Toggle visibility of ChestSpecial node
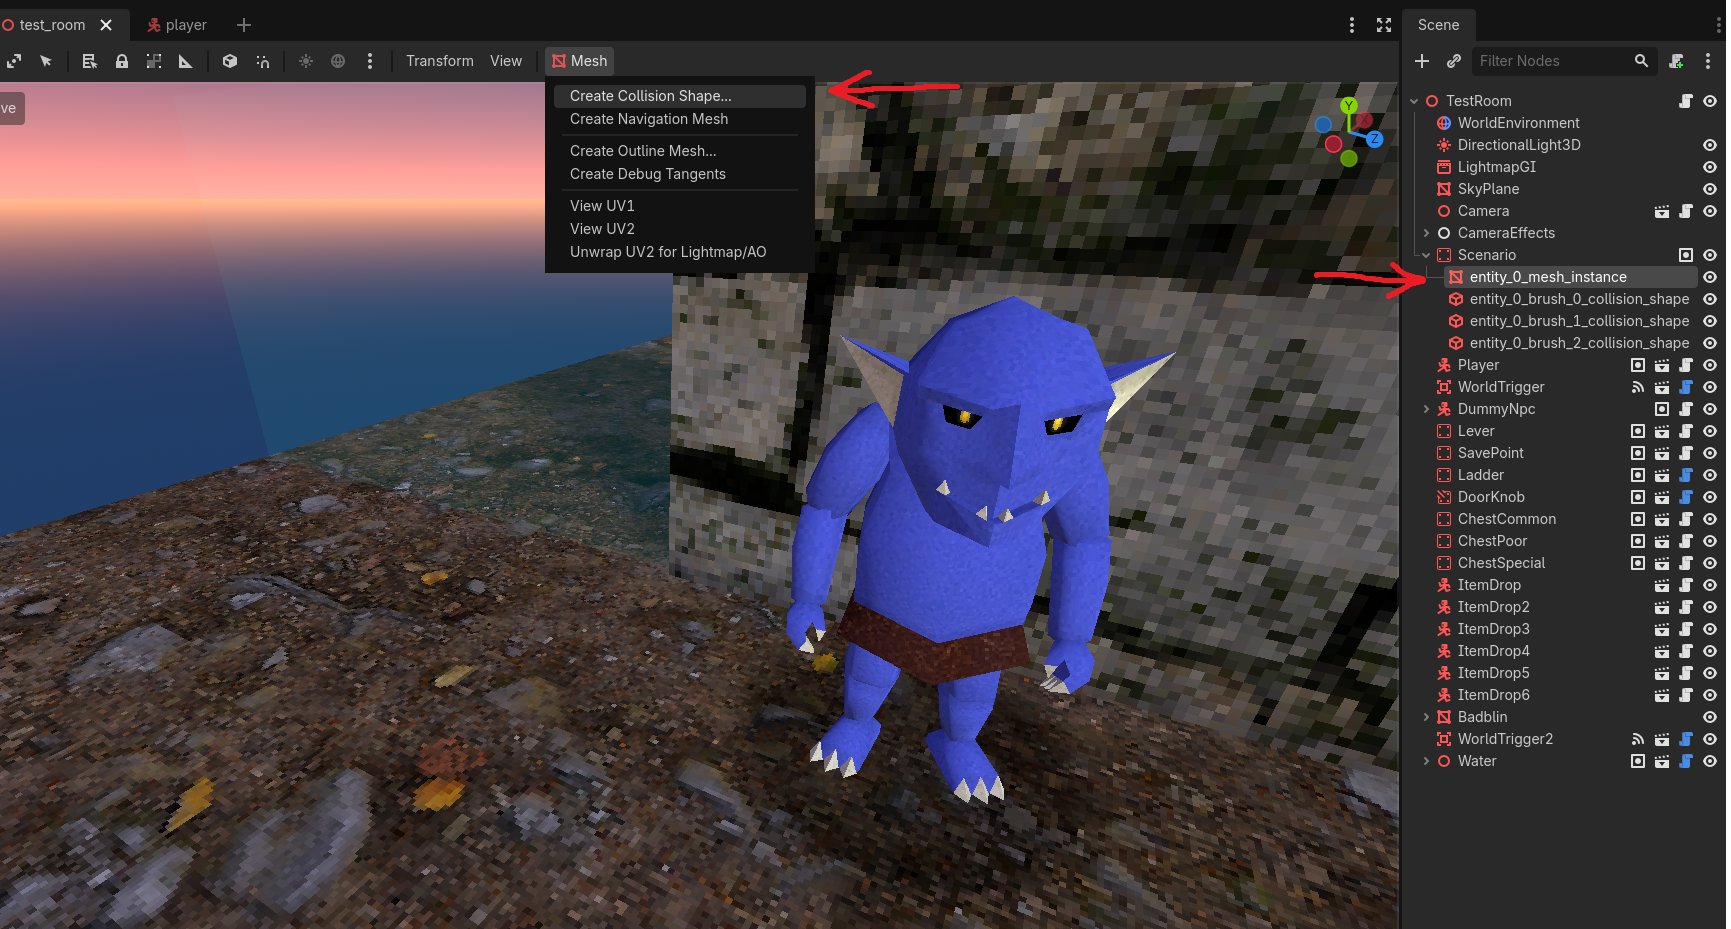1731x929 pixels. 1710,563
